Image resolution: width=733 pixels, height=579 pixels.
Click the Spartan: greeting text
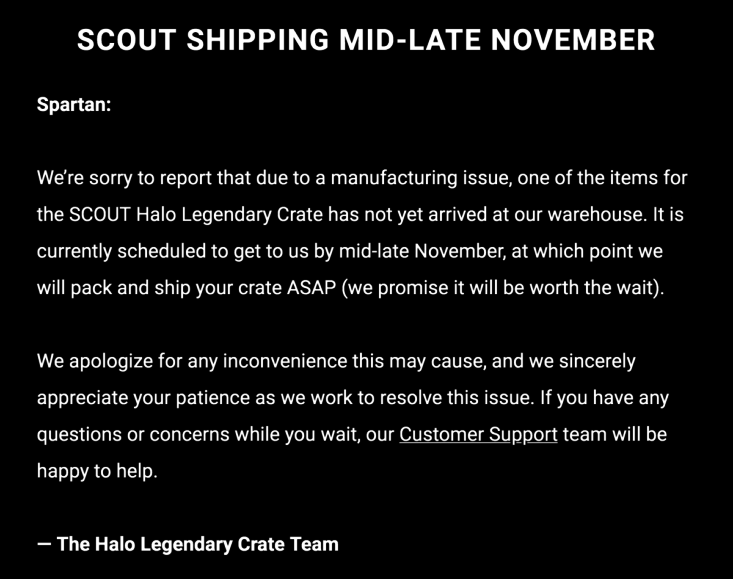(x=74, y=104)
